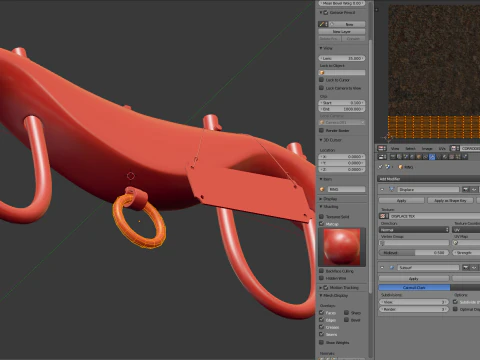
Task: Open the Select menu in UV editor
Action: point(410,148)
